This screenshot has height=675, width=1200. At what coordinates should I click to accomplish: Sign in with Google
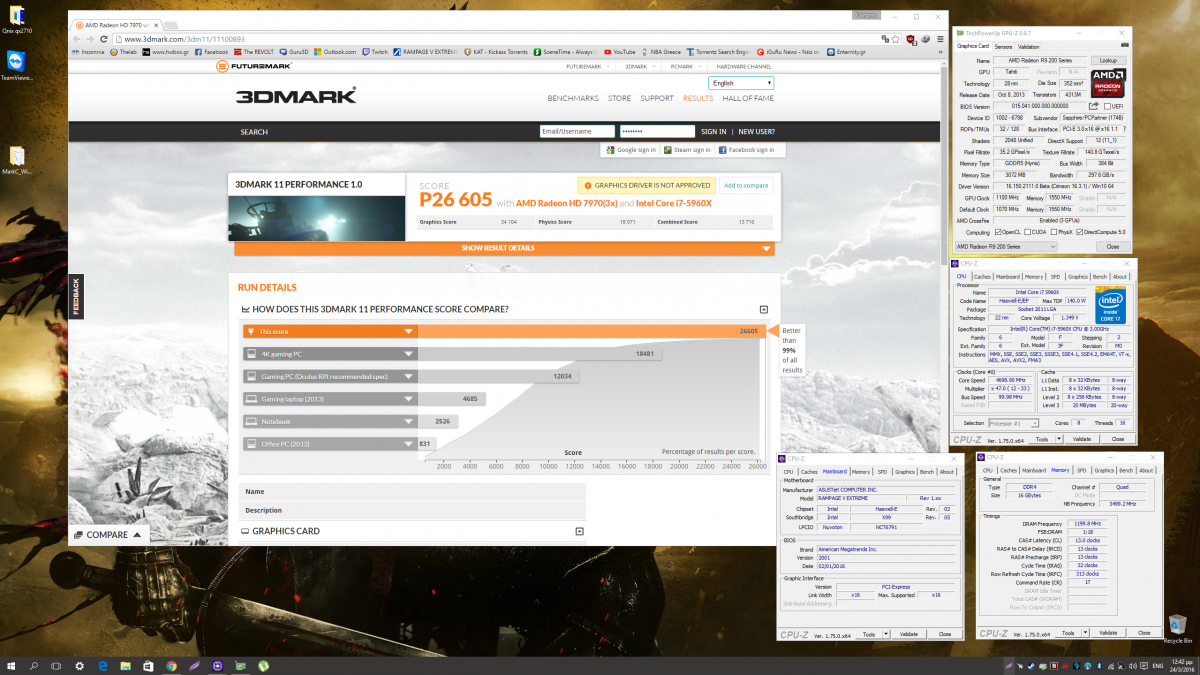click(x=631, y=150)
